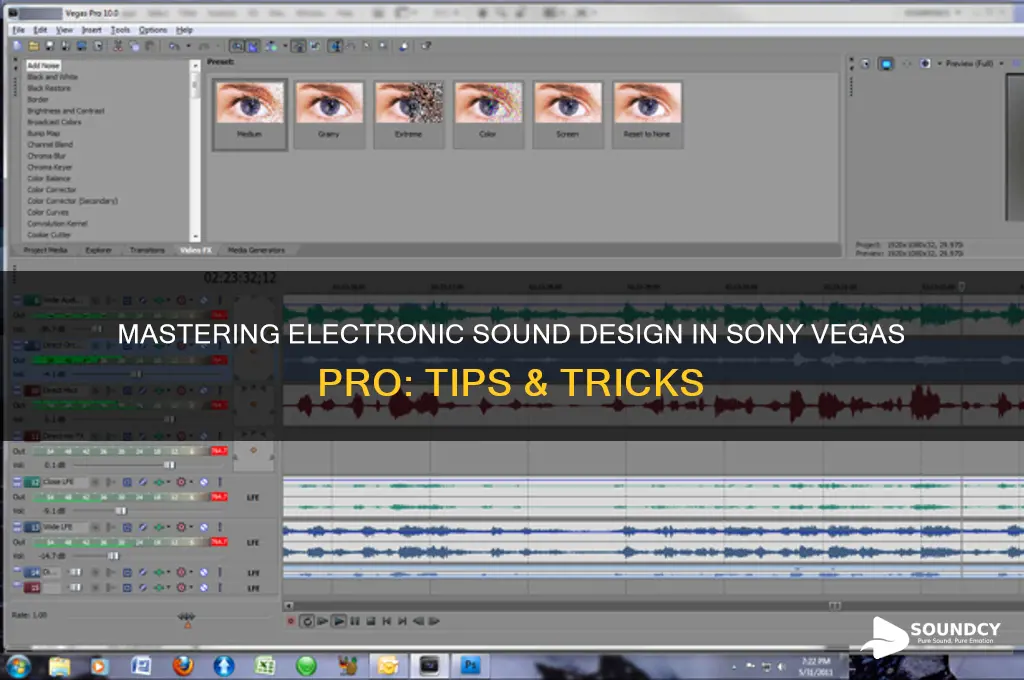Switch to the Project Media tab

pos(45,250)
